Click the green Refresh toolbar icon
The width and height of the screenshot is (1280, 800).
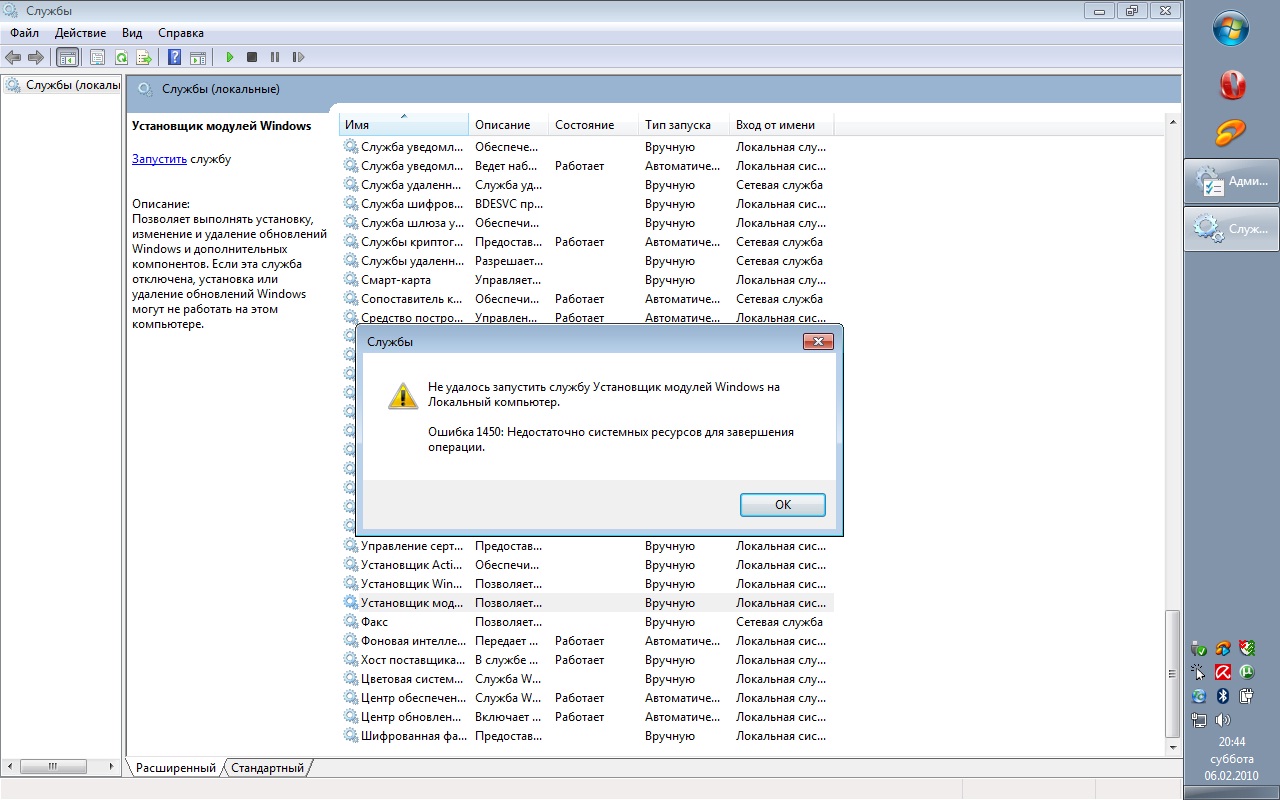[121, 57]
